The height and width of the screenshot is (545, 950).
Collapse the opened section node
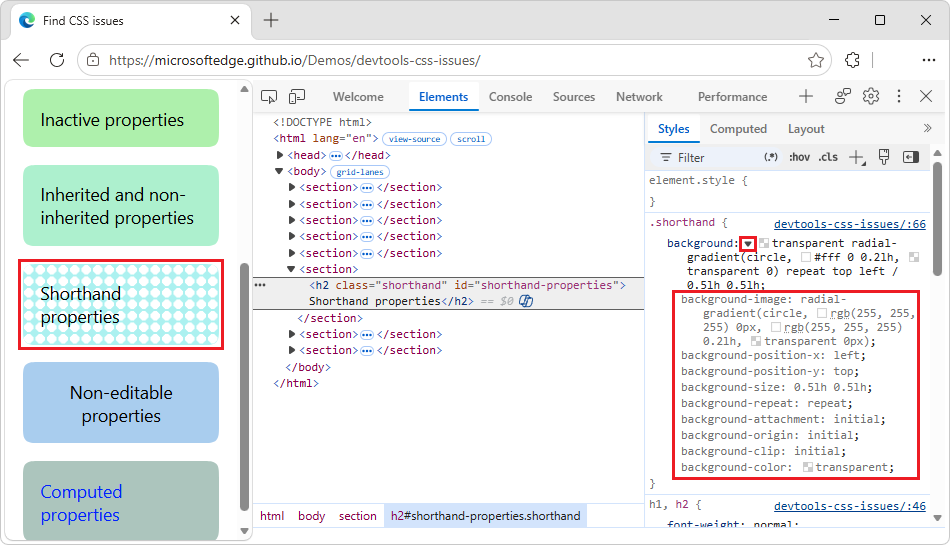[291, 269]
